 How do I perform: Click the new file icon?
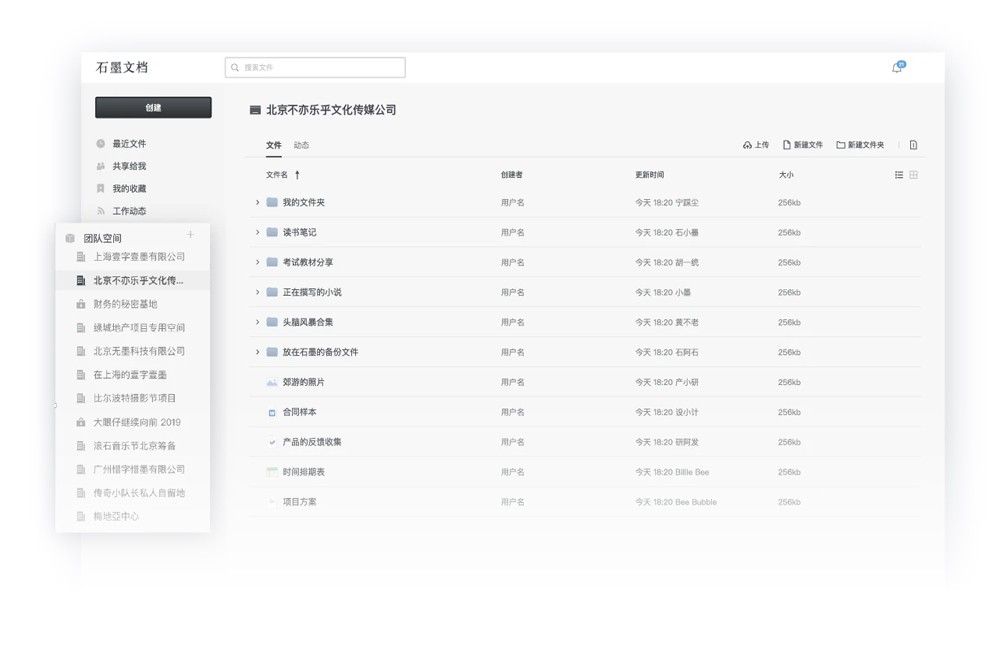point(787,145)
